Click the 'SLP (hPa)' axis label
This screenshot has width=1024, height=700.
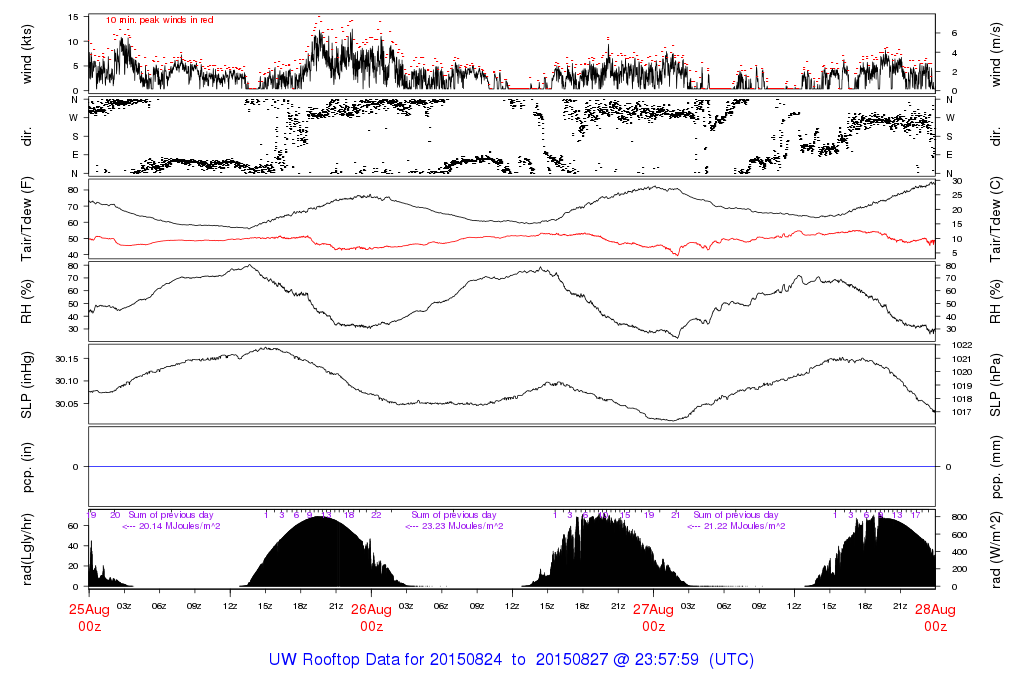click(x=995, y=383)
